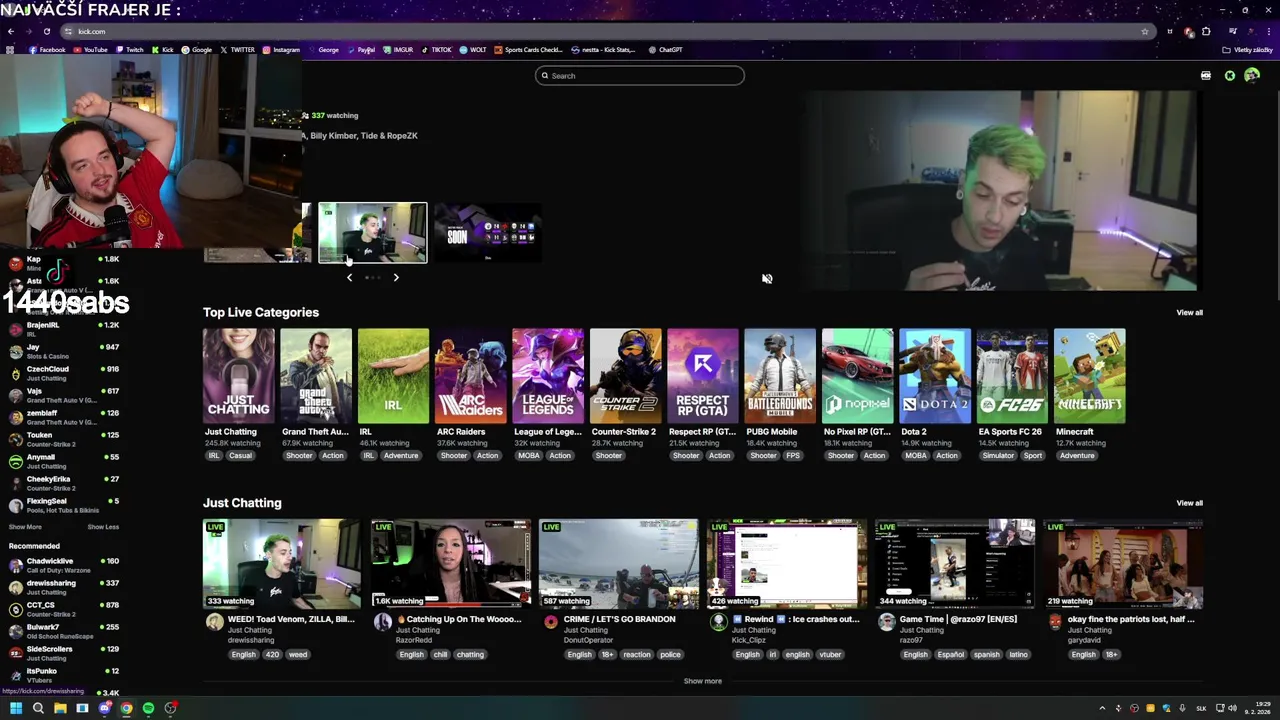Image resolution: width=1280 pixels, height=720 pixels.
Task: Open the Counter-Strike 2 category card
Action: tap(625, 376)
